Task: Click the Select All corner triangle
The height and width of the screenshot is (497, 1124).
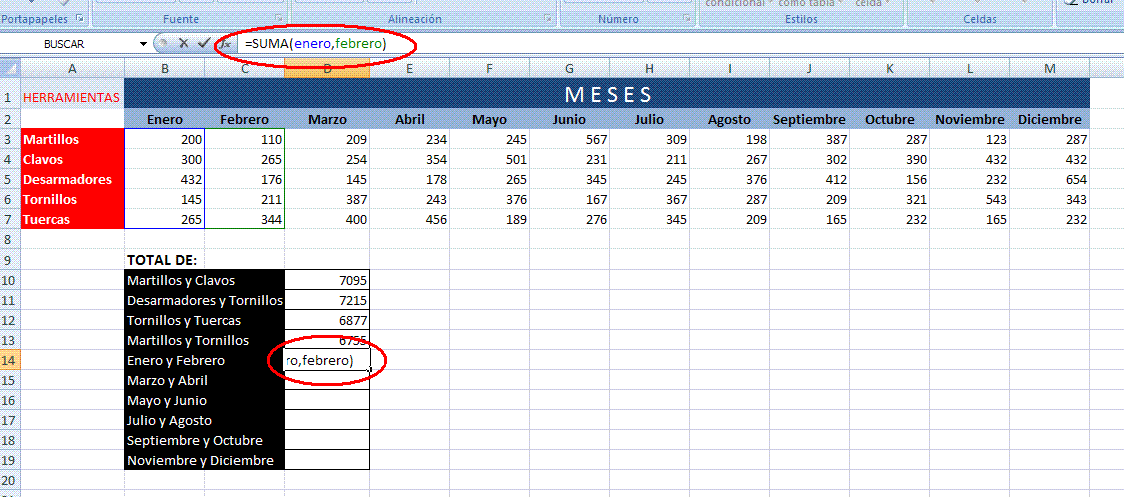Action: 10,68
